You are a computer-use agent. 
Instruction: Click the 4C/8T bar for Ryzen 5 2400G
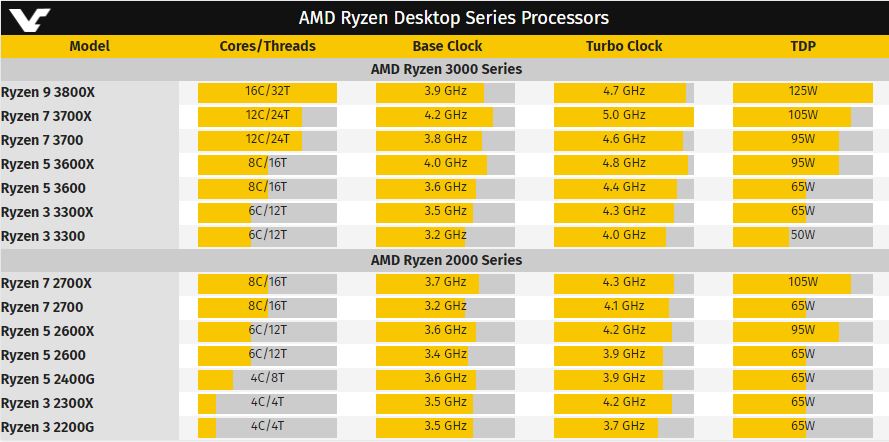(267, 379)
